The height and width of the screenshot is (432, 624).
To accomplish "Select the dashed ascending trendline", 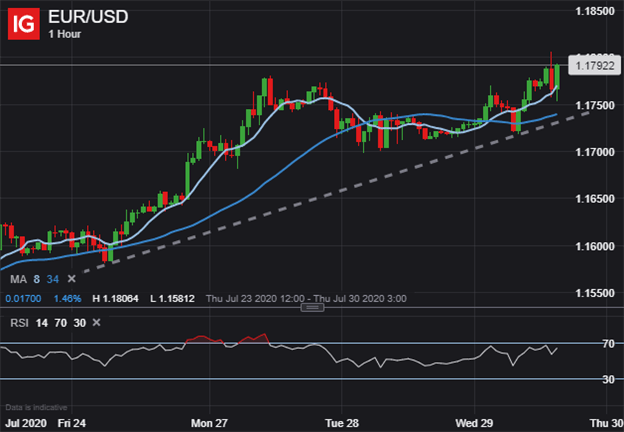I will [336, 192].
